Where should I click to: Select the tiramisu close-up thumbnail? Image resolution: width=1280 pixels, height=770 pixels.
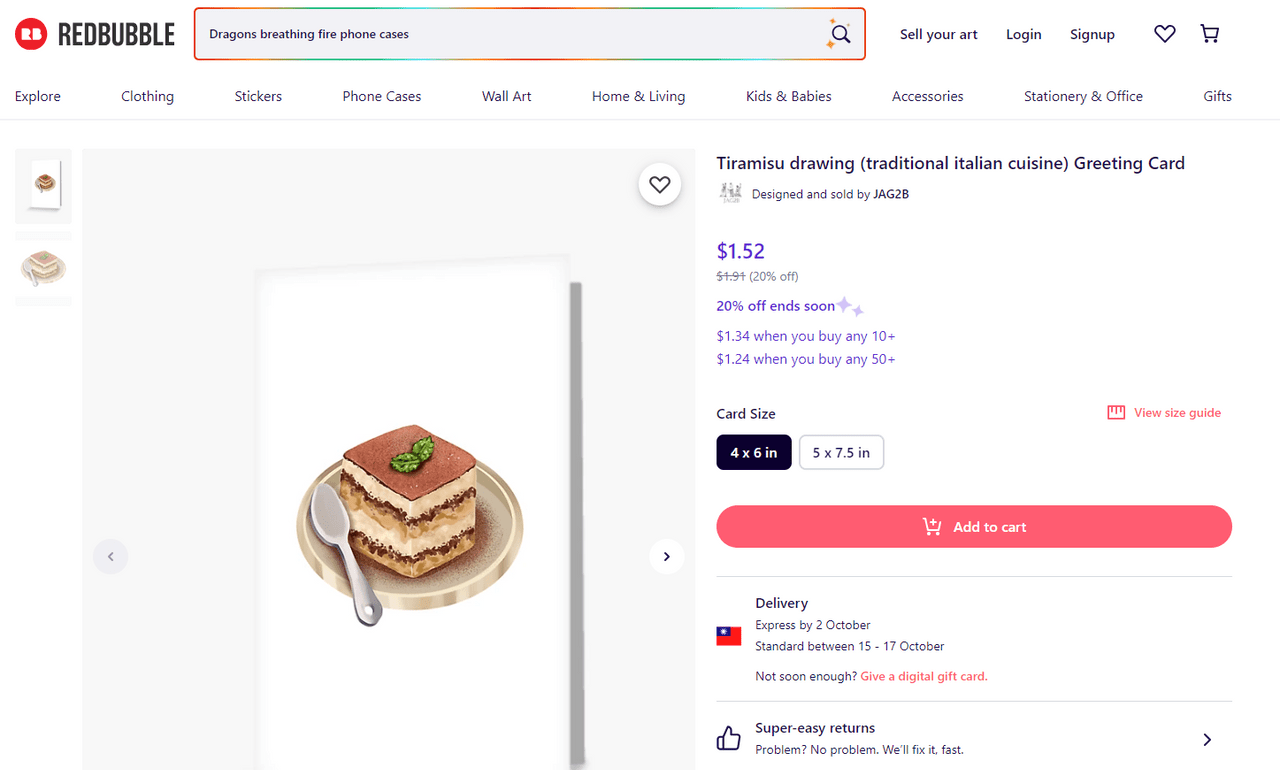pos(43,268)
